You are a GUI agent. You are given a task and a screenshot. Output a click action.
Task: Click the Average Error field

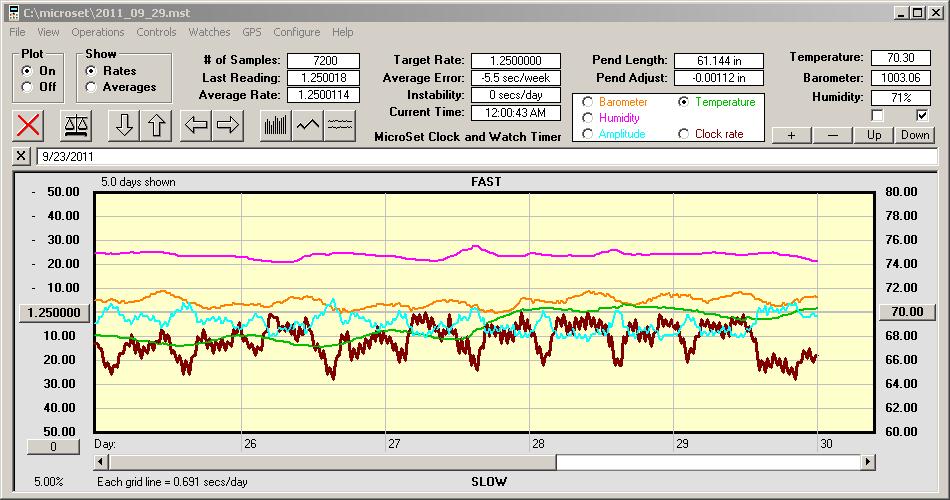coord(516,78)
